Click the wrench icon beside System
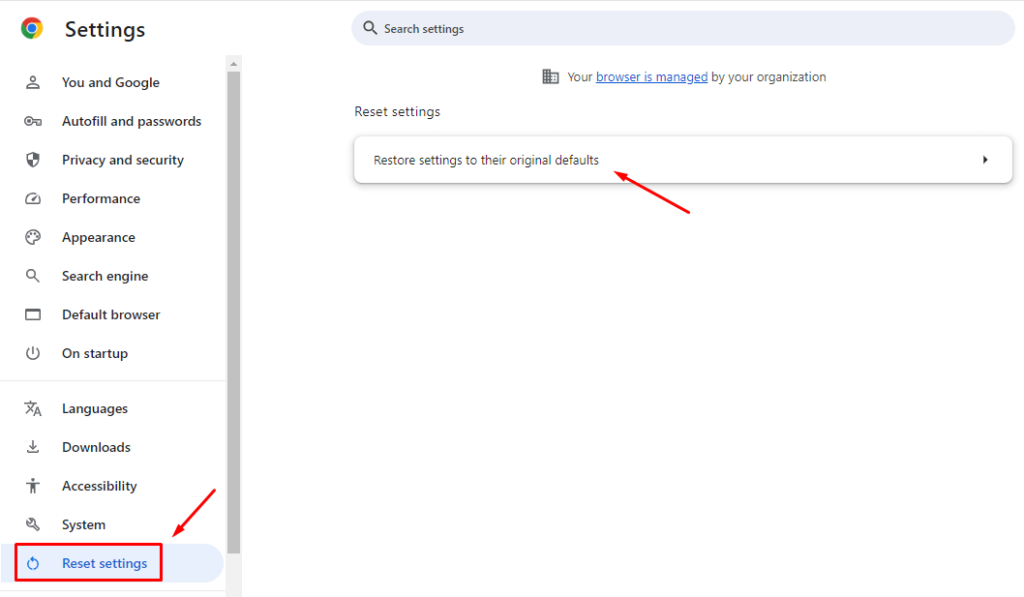The height and width of the screenshot is (597, 1024). [33, 524]
